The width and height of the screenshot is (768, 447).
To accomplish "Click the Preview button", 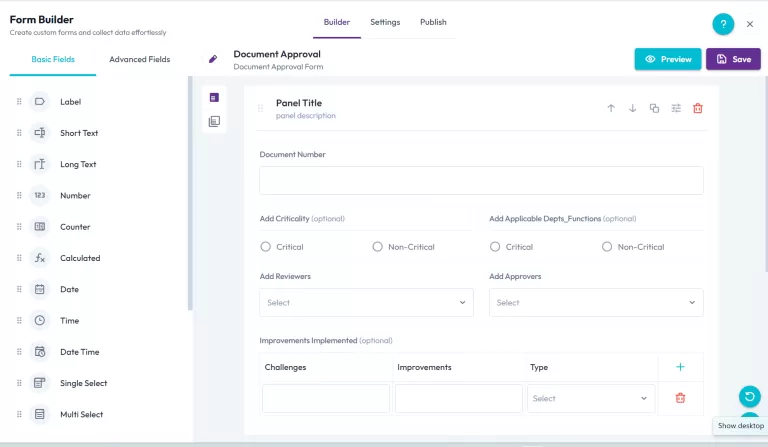I will point(668,59).
